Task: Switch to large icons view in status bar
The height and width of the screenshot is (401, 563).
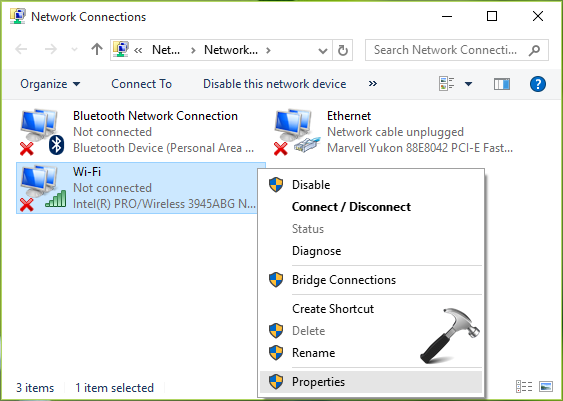Action: pos(545,387)
